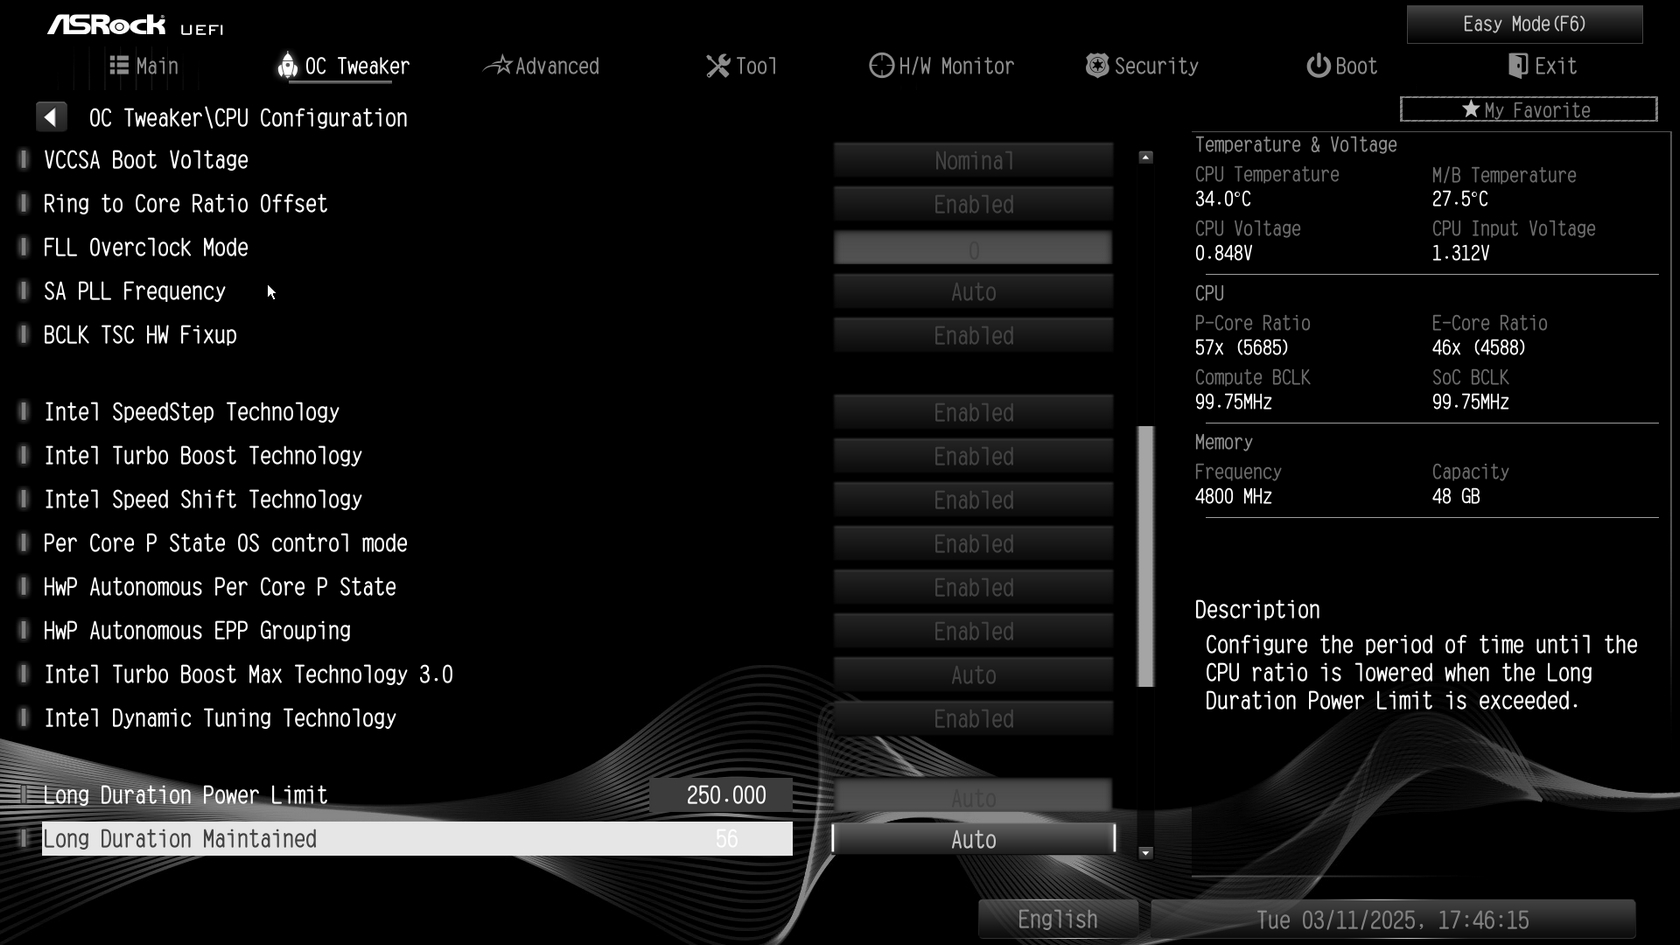This screenshot has width=1680, height=945.
Task: Toggle Intel Turbo Boost Technology setting
Action: click(x=973, y=456)
